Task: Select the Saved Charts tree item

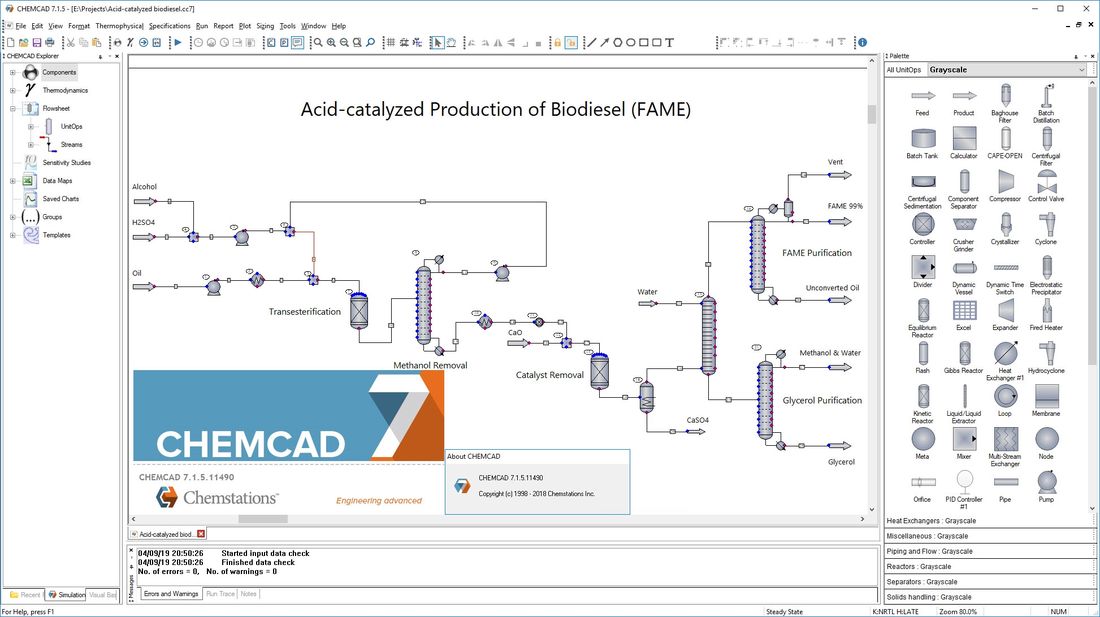Action: click(61, 199)
